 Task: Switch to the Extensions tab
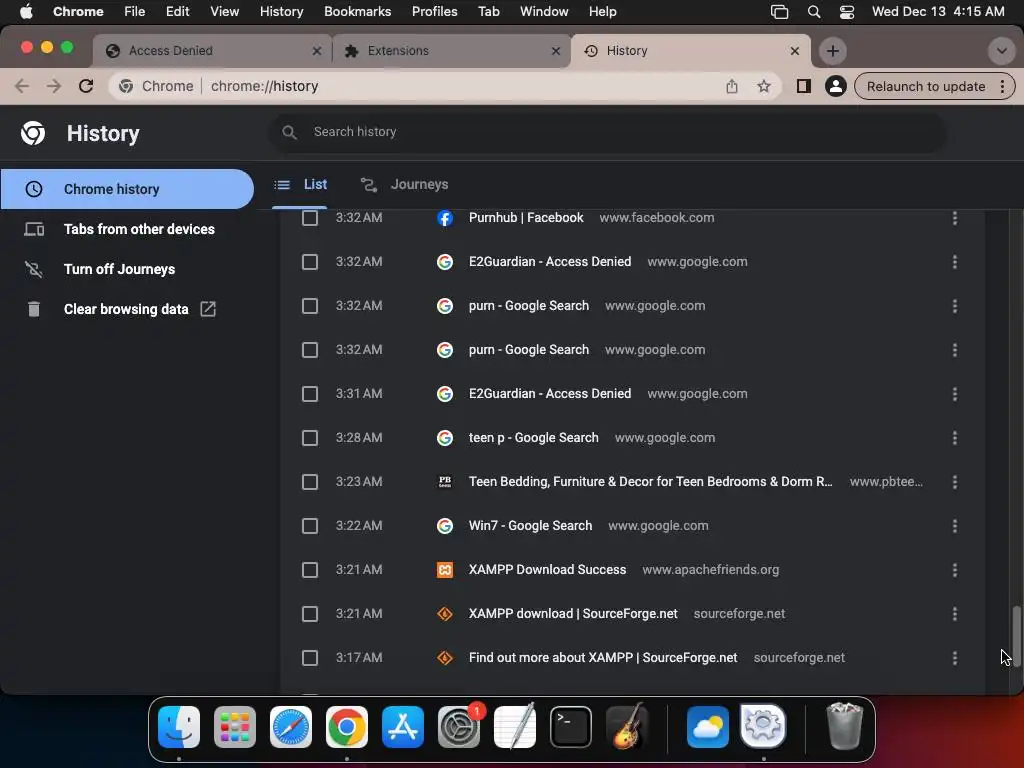click(451, 51)
